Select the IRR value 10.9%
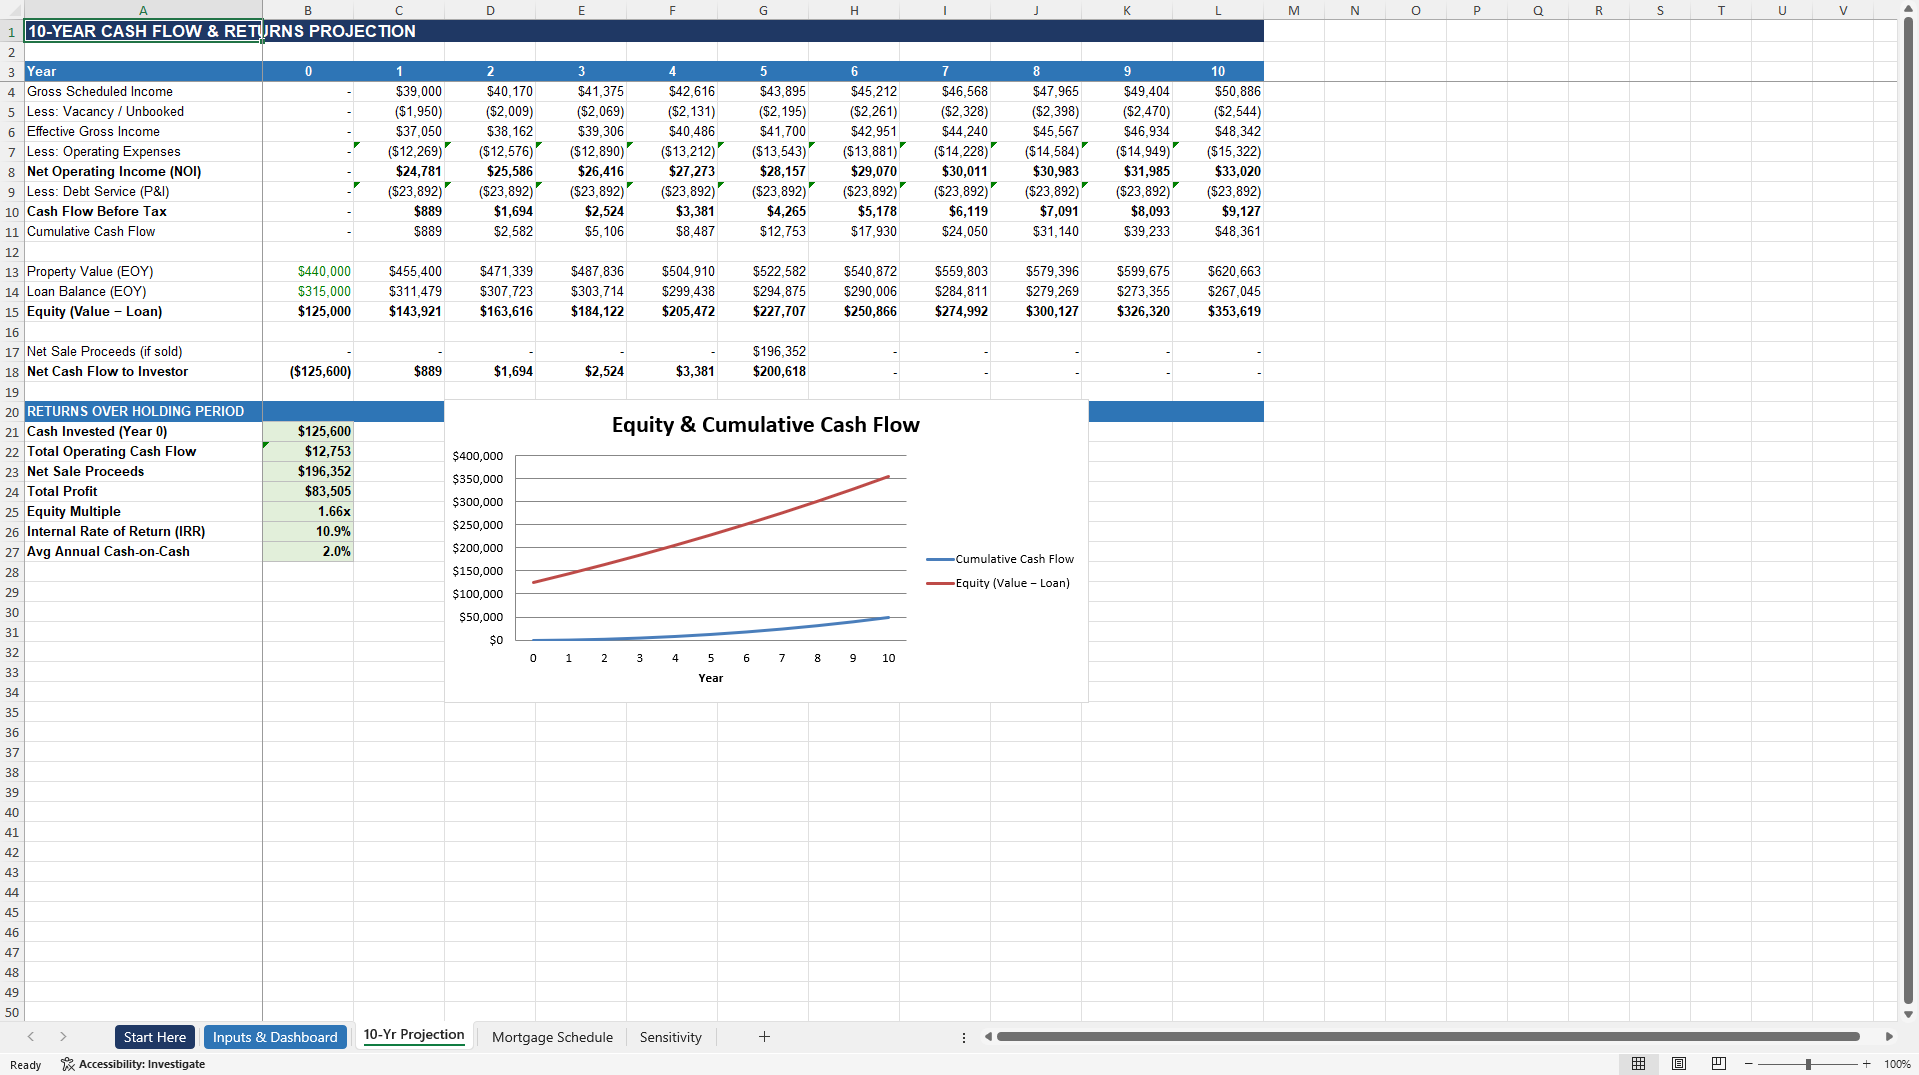The width and height of the screenshot is (1919, 1075). tap(308, 531)
